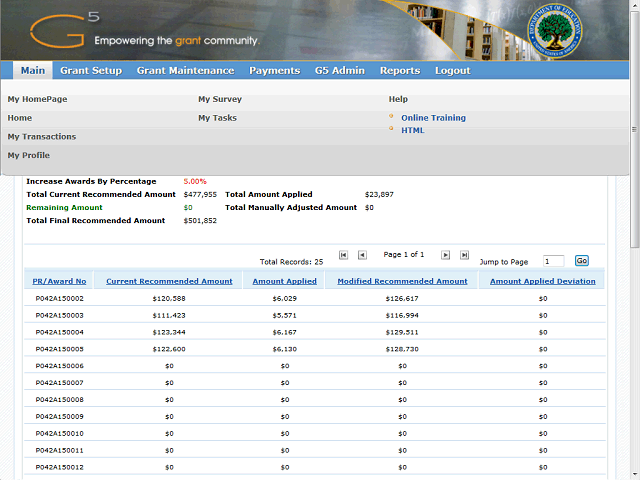Click Logout in the navigation bar

coord(452,71)
